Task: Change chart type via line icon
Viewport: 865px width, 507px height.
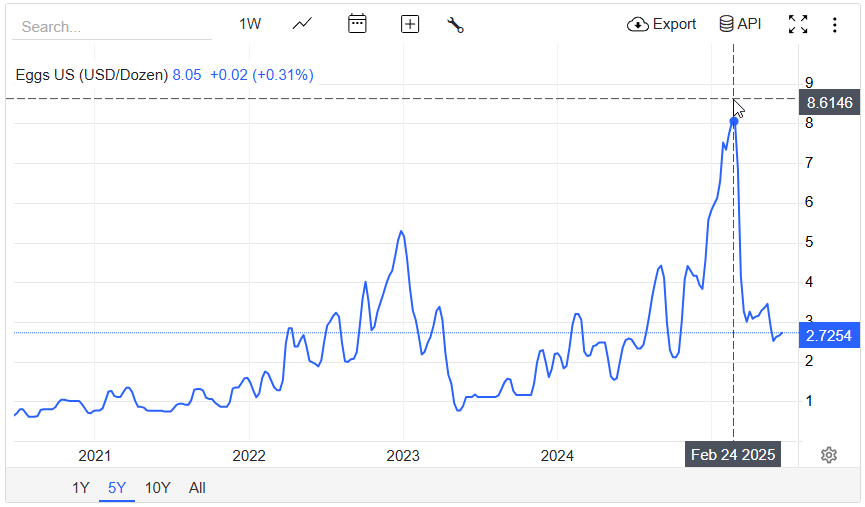Action: [x=302, y=24]
